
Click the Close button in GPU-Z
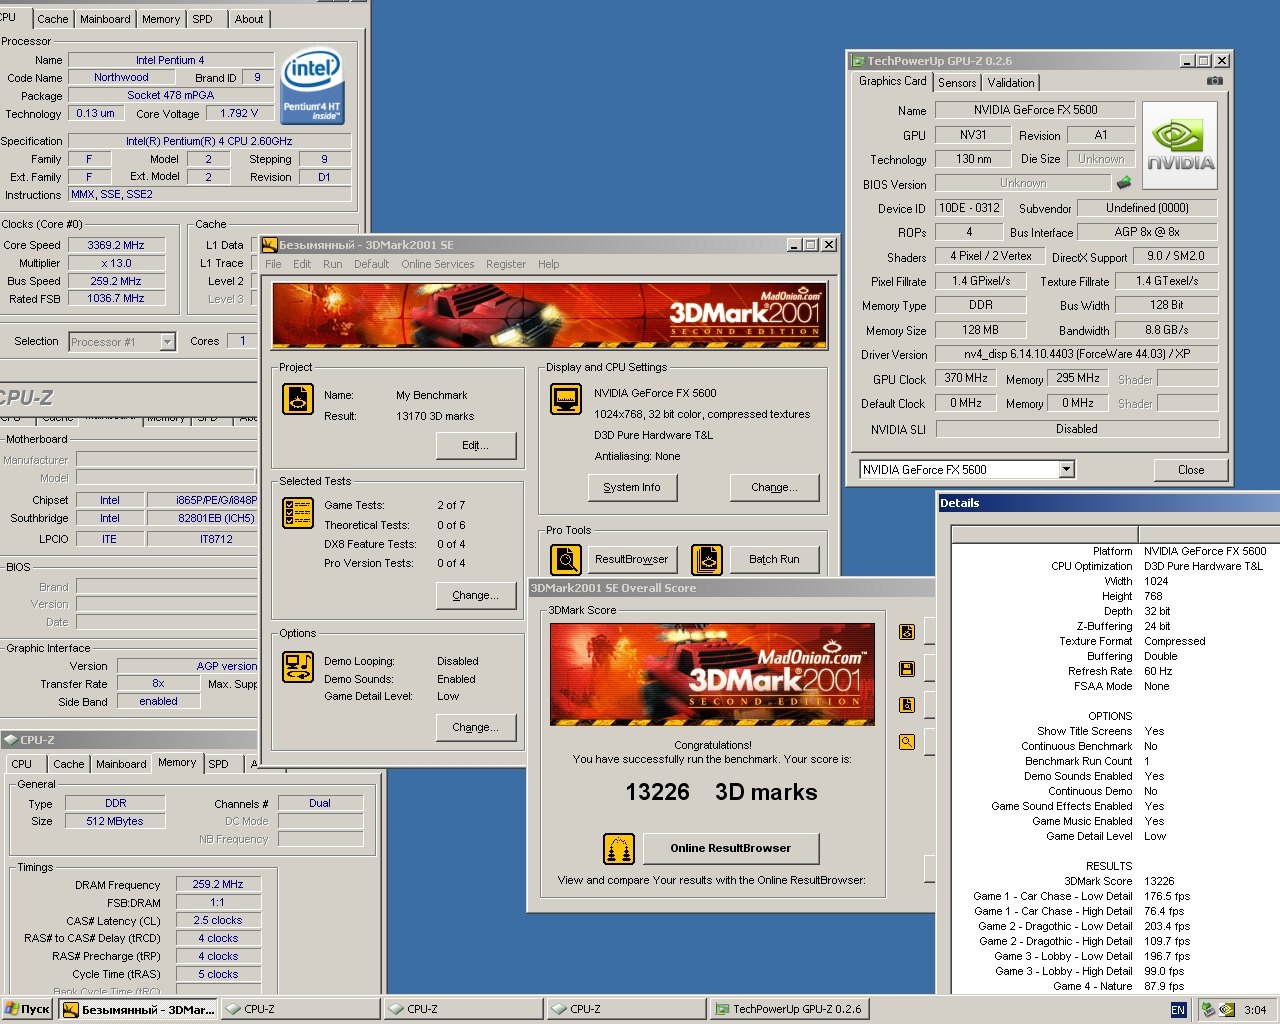[x=1191, y=469]
